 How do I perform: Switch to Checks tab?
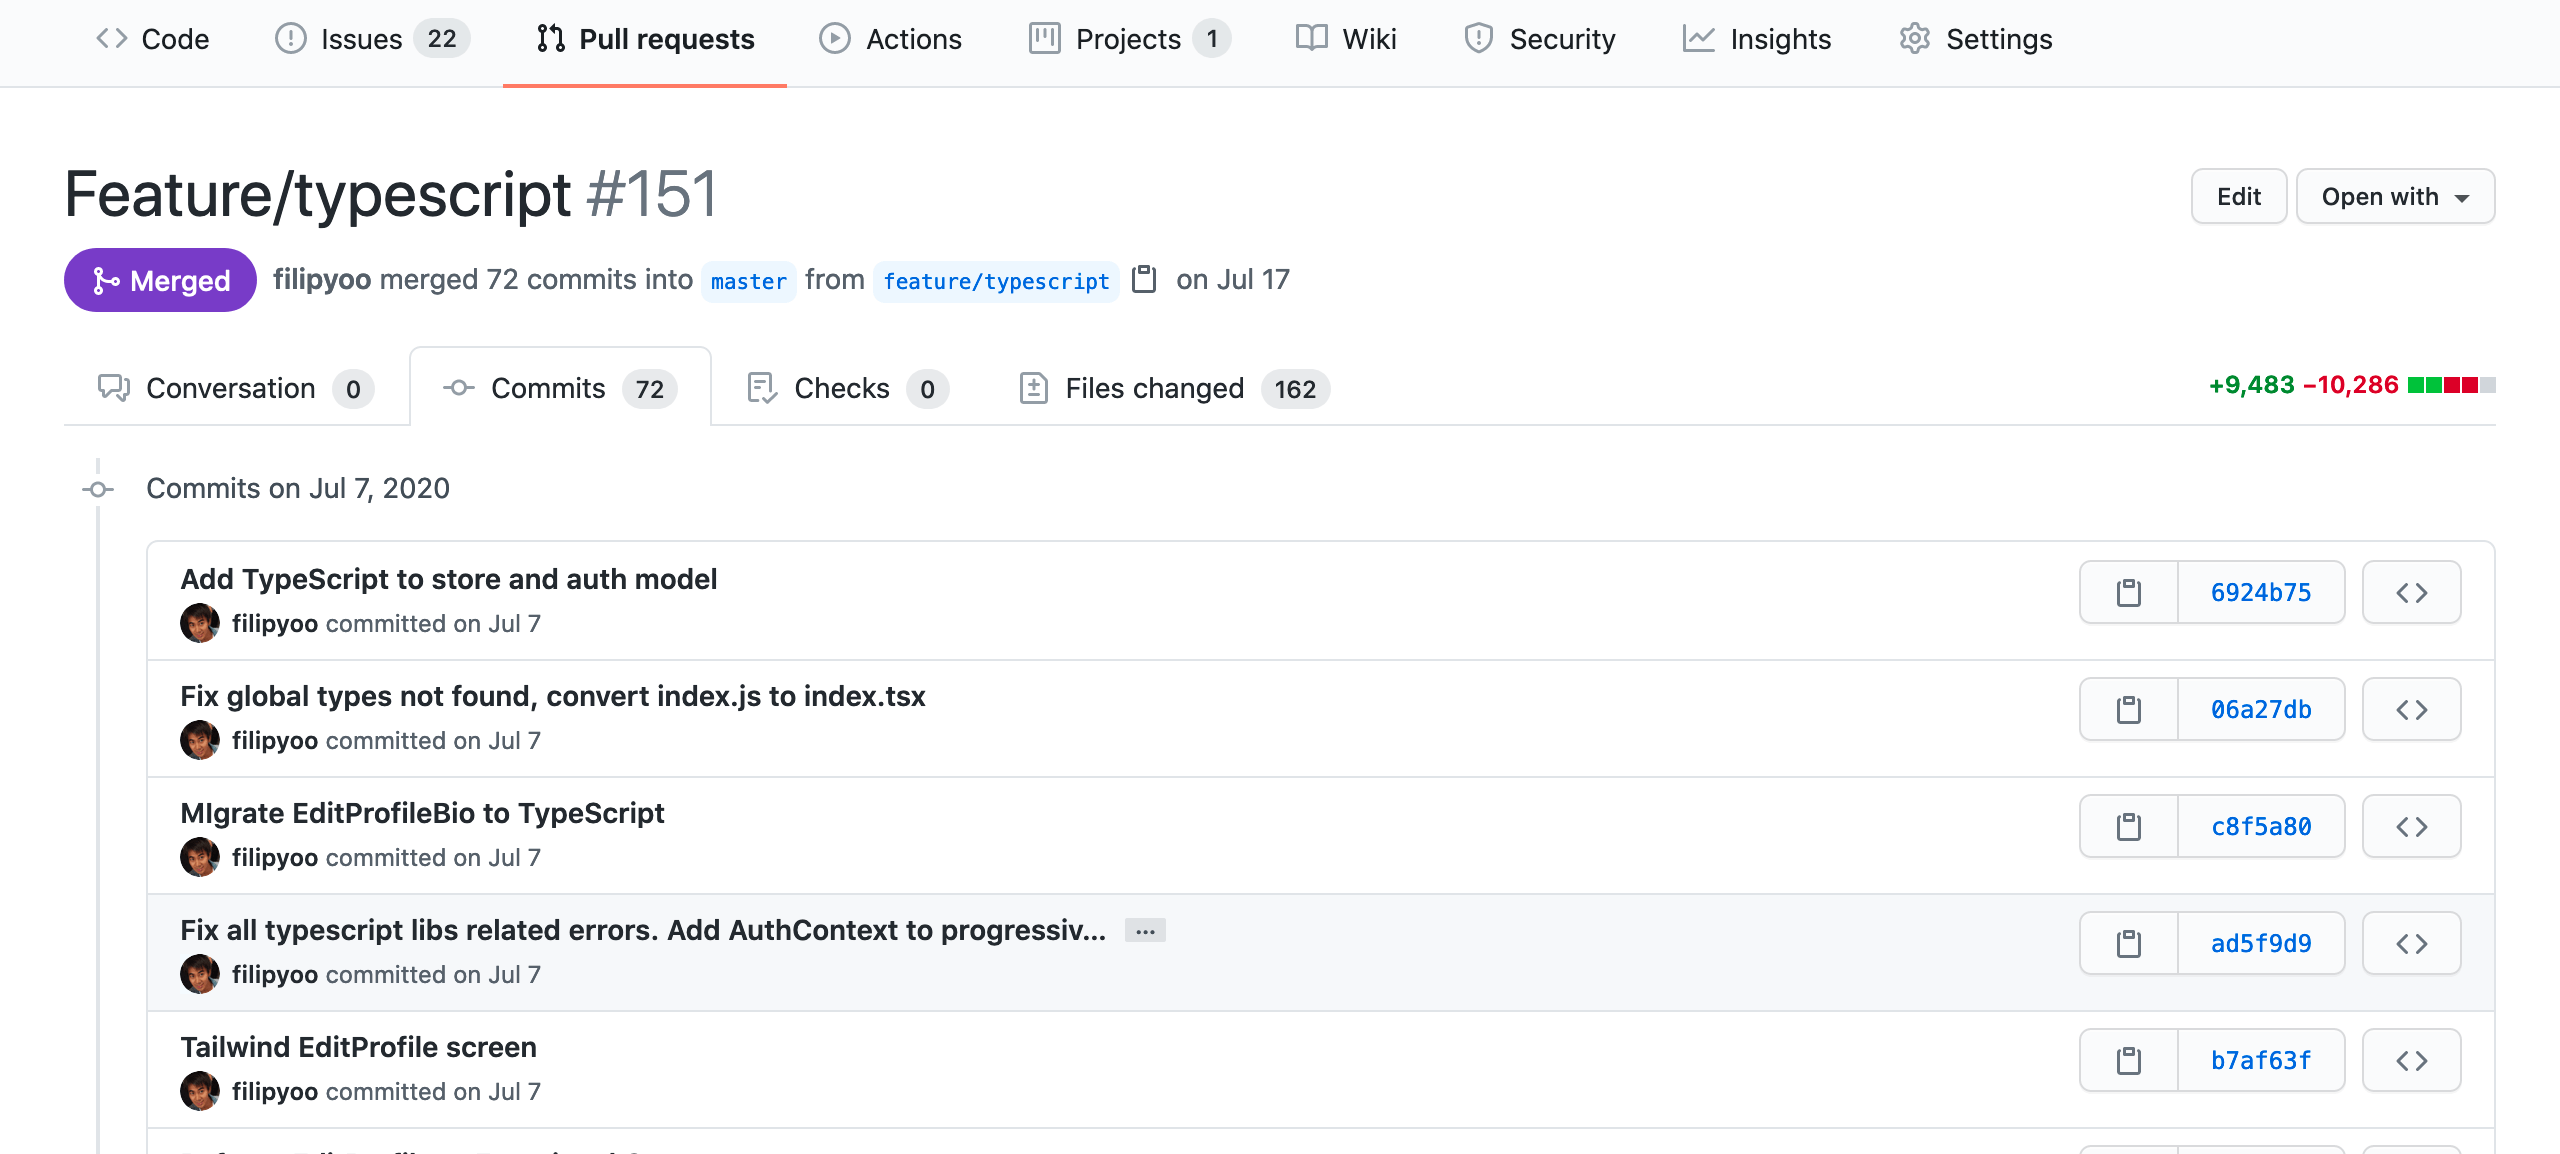(x=848, y=388)
